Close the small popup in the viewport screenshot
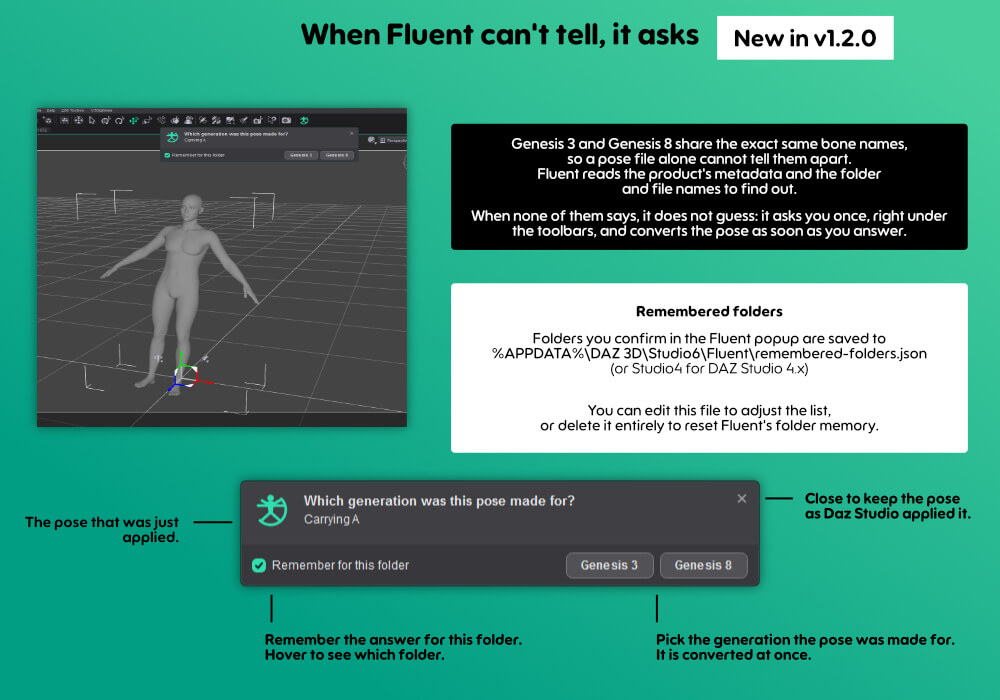 351,133
